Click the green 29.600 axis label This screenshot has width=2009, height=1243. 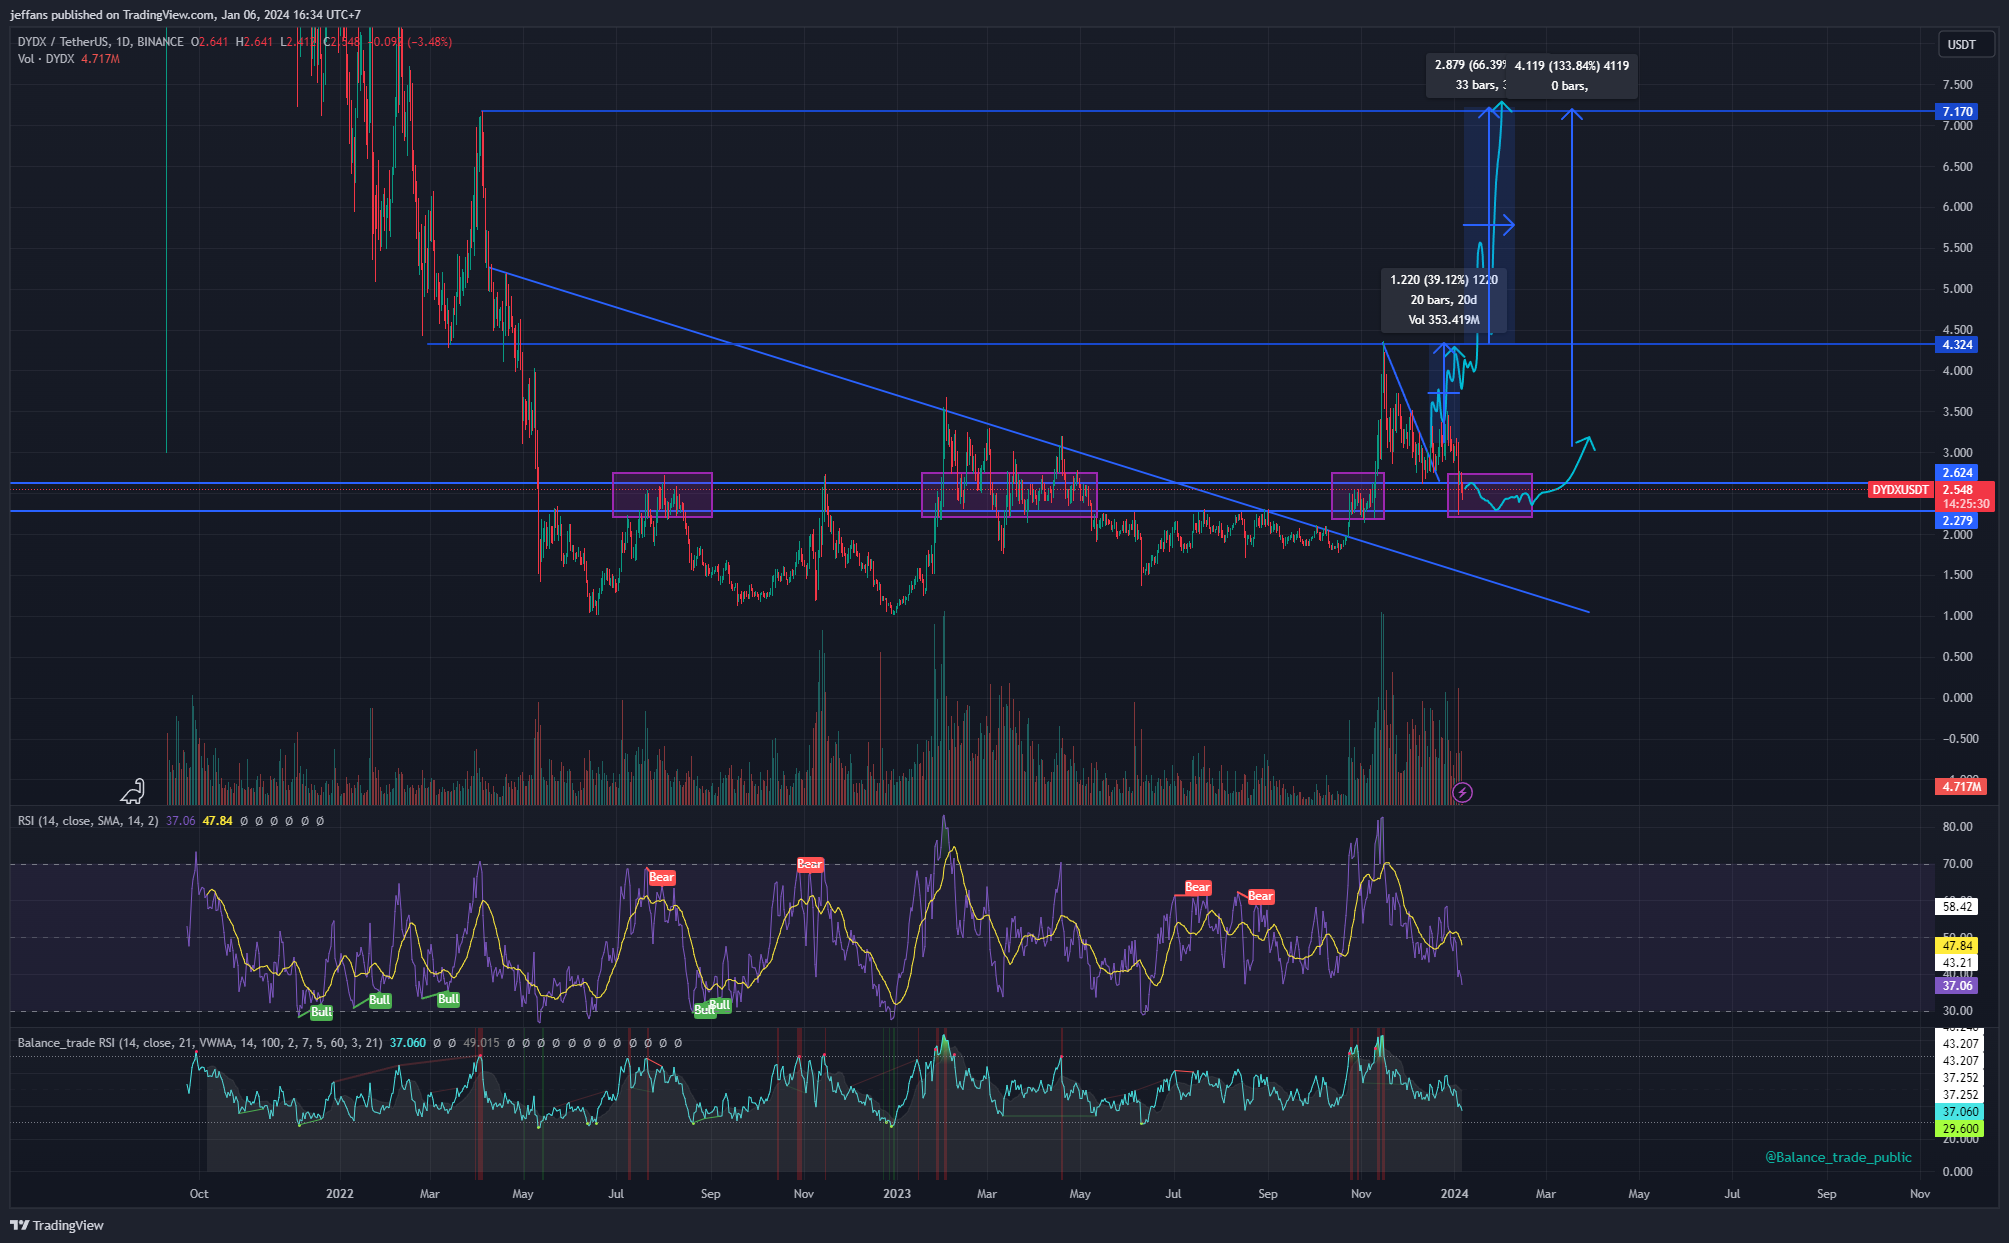1960,1128
